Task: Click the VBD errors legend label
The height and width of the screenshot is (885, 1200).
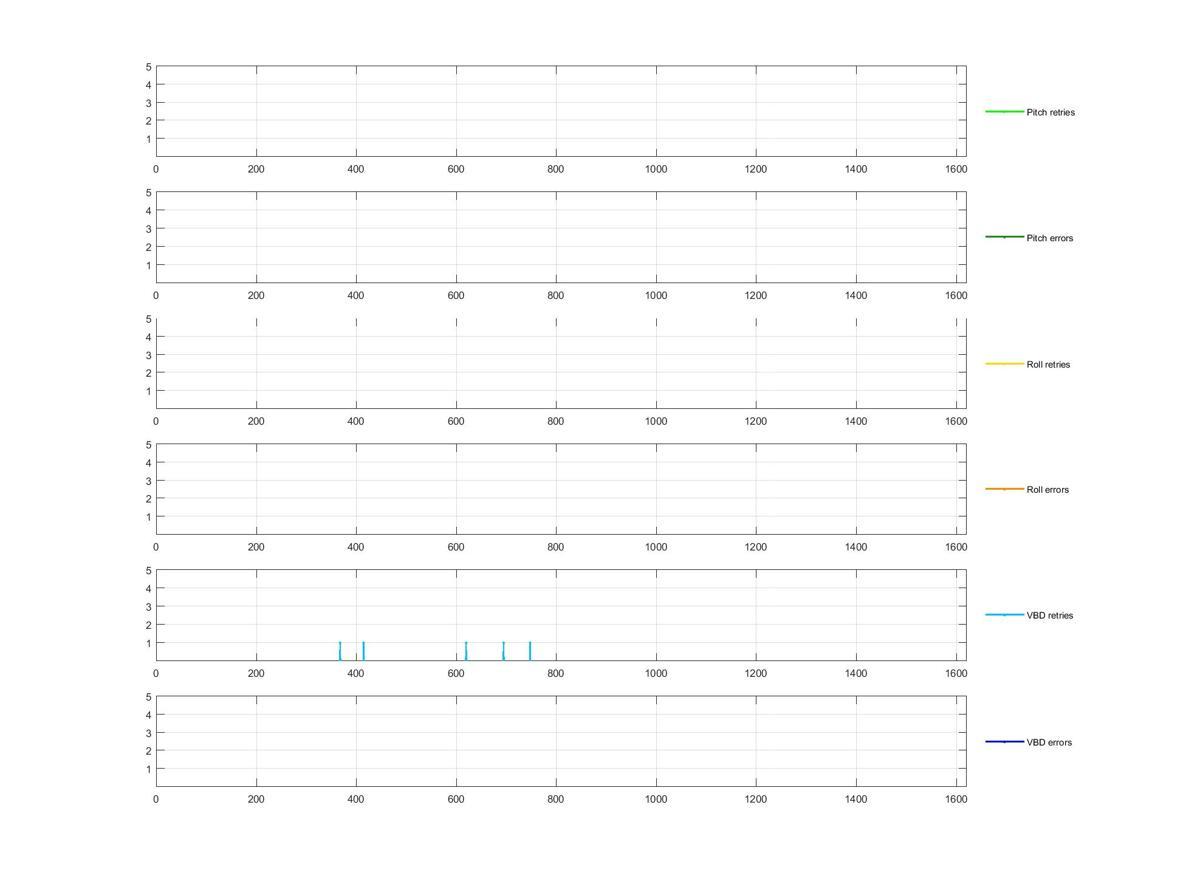Action: click(x=1049, y=742)
